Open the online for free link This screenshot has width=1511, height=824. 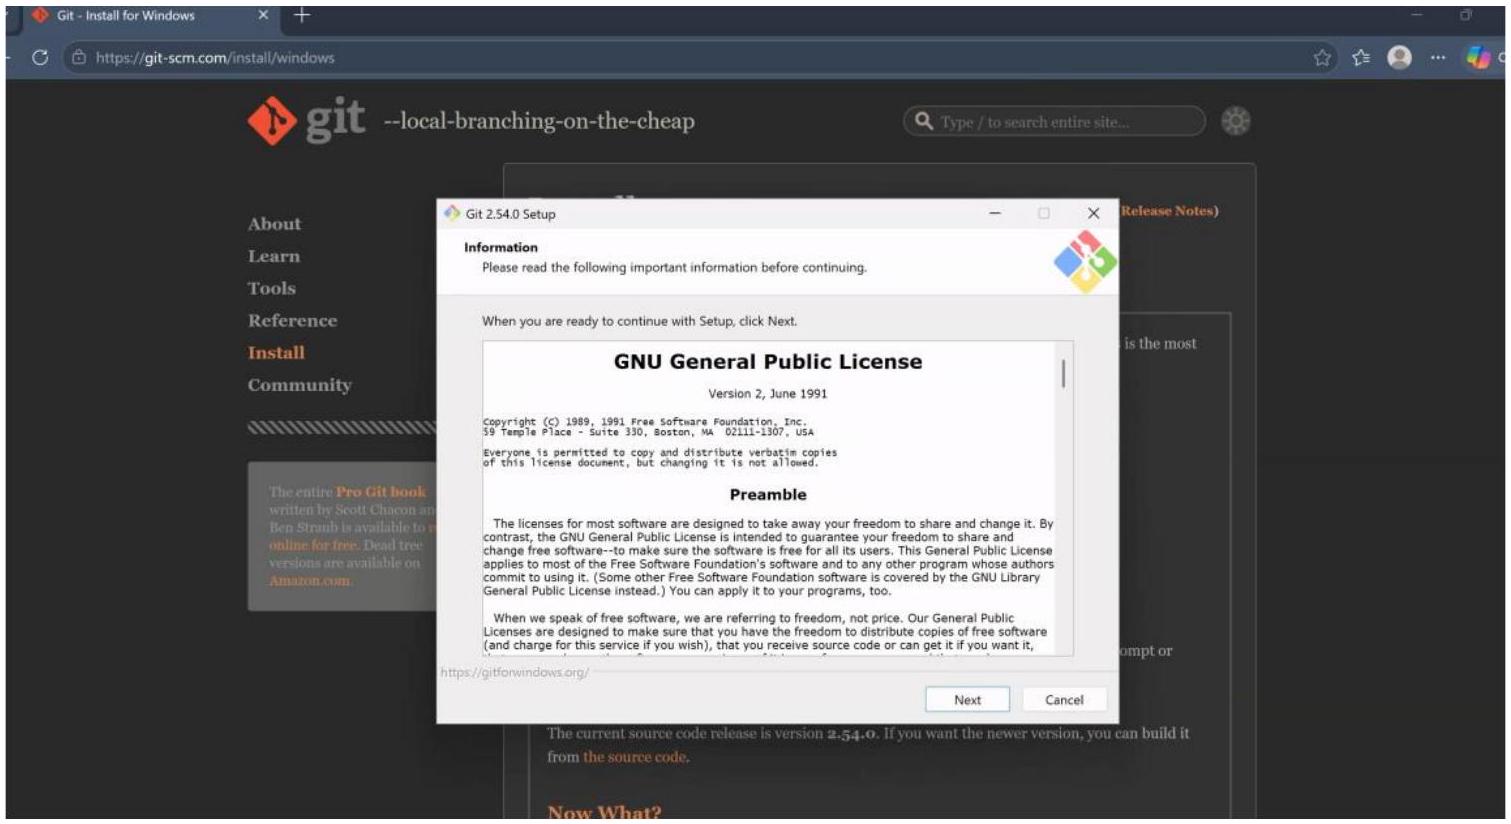tap(313, 545)
